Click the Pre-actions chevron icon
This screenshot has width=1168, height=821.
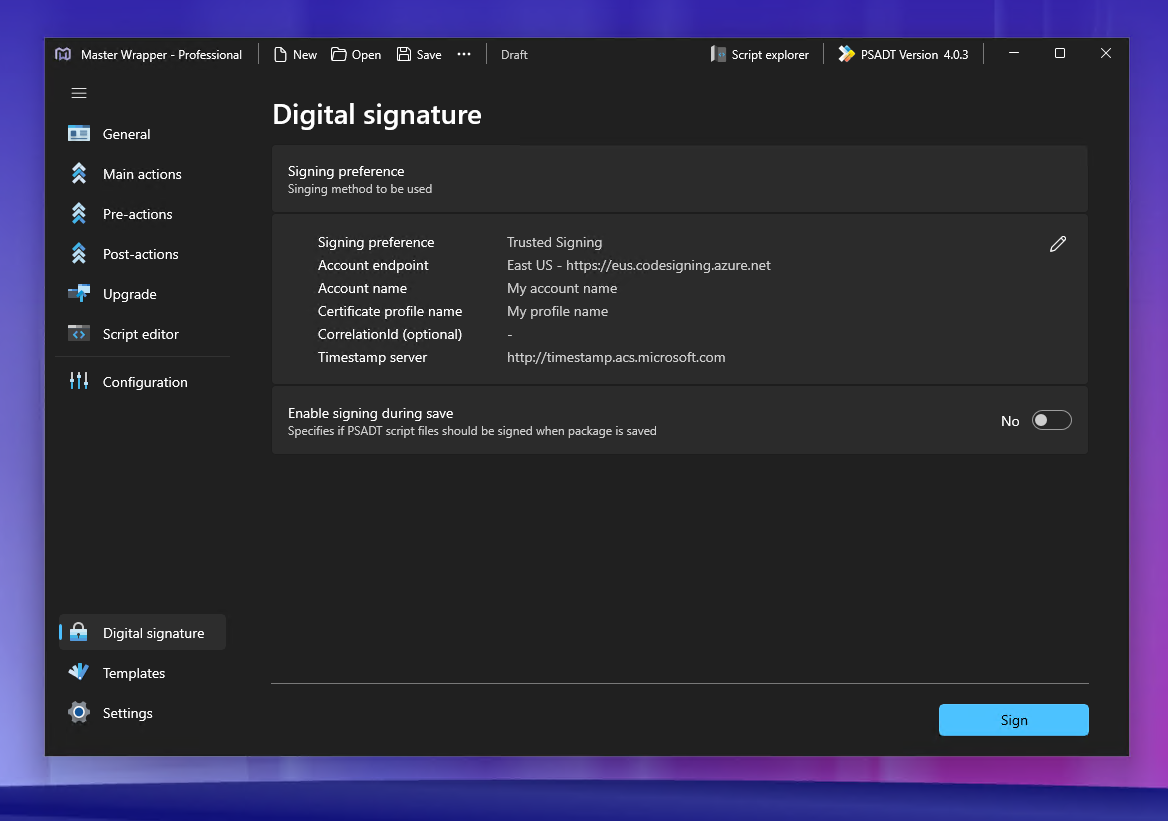(79, 214)
